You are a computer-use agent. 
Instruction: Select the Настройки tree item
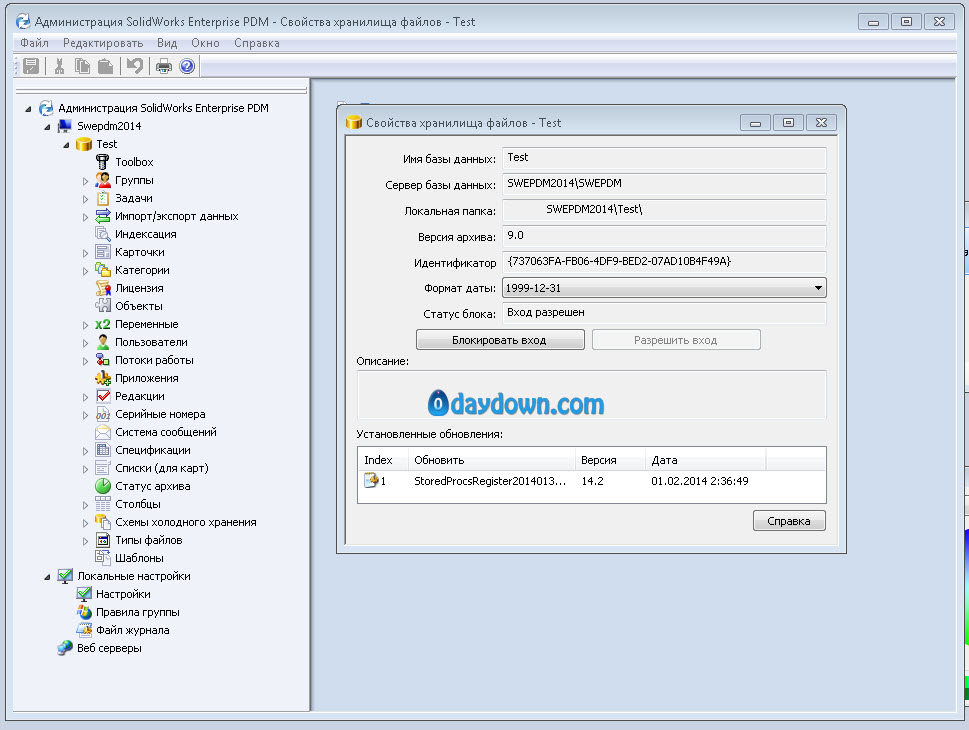pos(123,594)
